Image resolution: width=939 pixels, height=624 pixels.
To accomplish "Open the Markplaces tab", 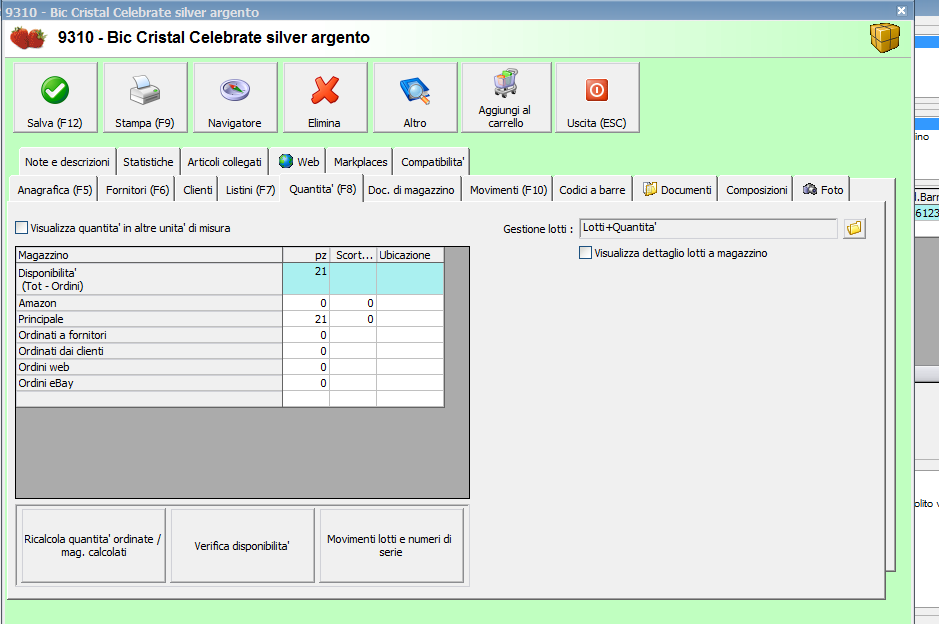I will [x=361, y=162].
